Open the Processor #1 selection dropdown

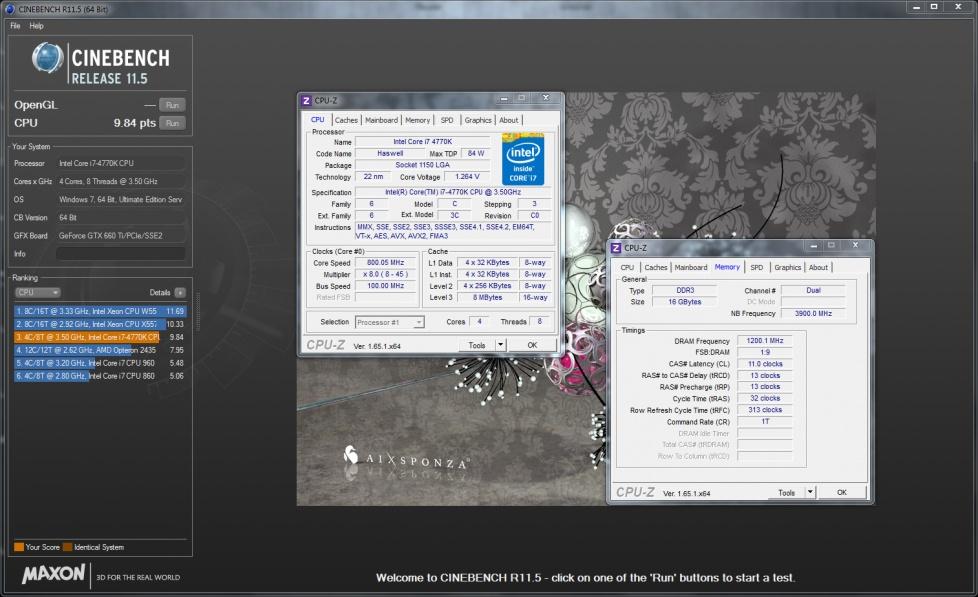pos(390,323)
